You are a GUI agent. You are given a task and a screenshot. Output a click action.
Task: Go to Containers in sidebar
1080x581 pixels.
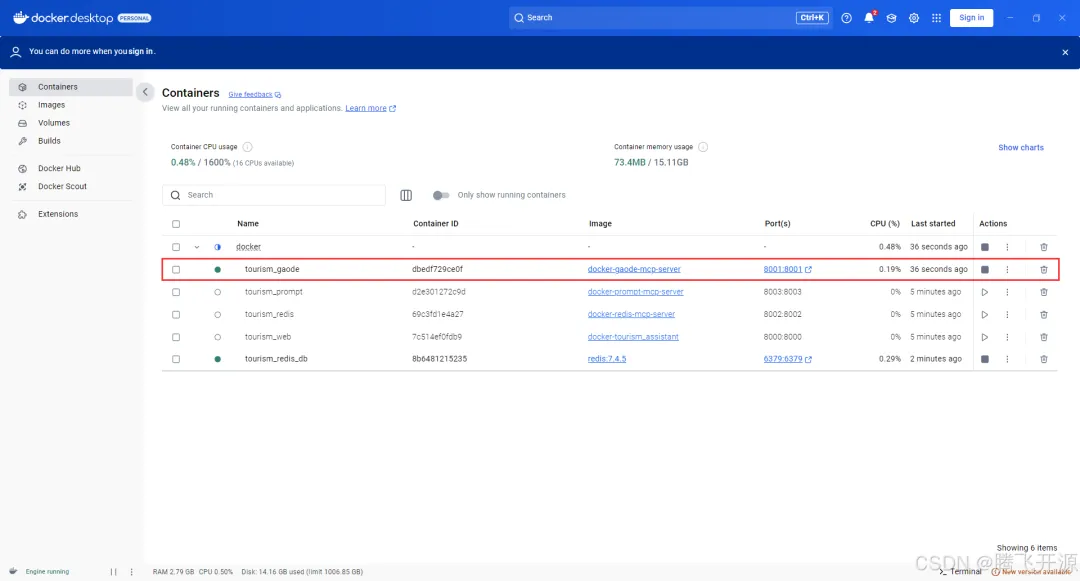tap(71, 87)
